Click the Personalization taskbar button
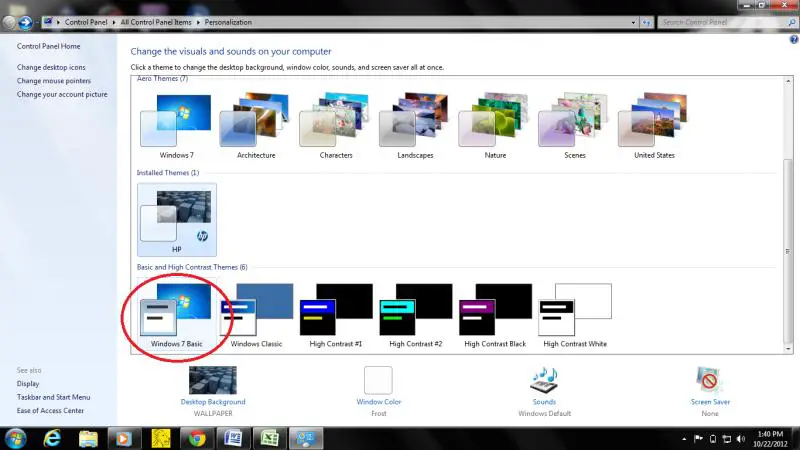This screenshot has height=450, width=800. (306, 439)
